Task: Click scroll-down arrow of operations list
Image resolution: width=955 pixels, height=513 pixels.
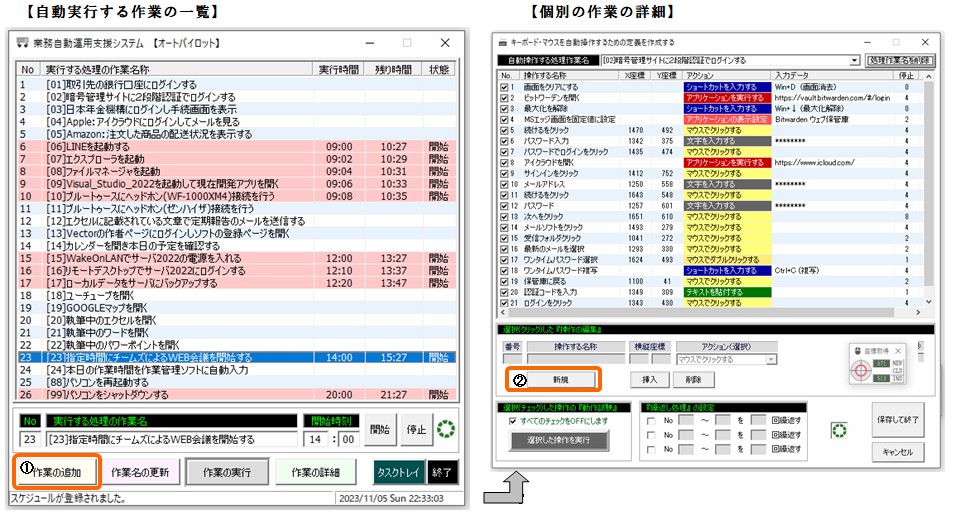Action: 929,302
